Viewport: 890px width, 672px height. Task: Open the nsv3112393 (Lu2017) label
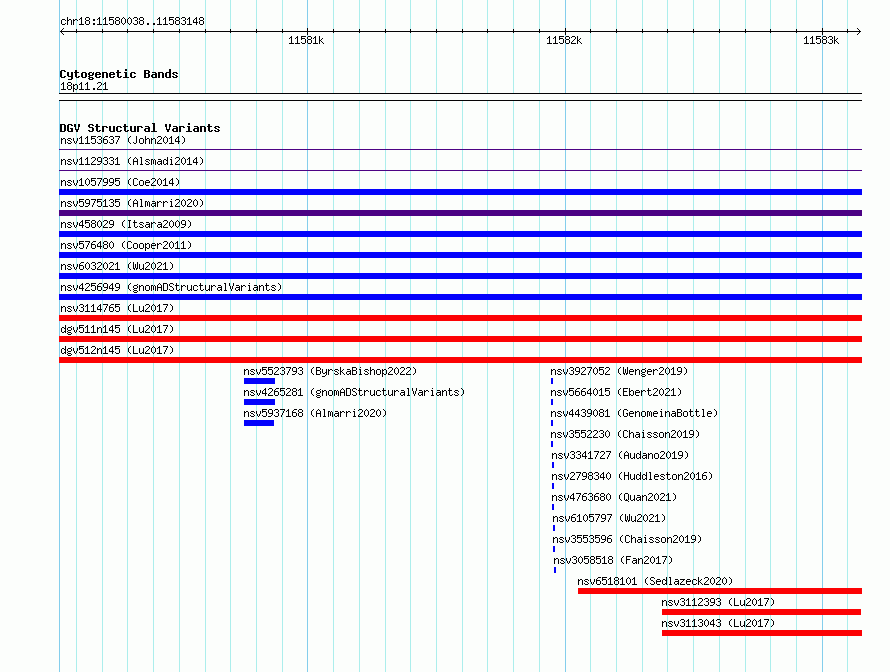[x=718, y=602]
